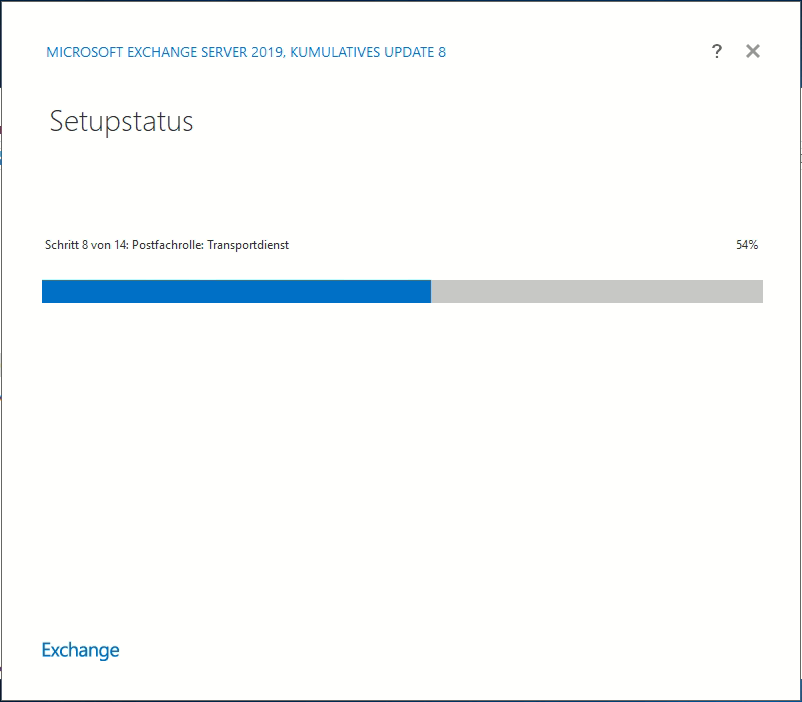Select the Setupstatus heading

click(121, 122)
